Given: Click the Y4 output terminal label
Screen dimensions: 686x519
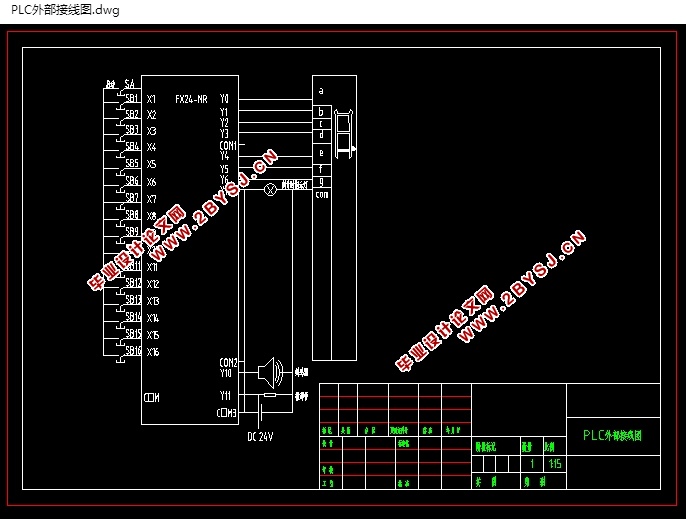Looking at the screenshot, I should pos(224,156).
